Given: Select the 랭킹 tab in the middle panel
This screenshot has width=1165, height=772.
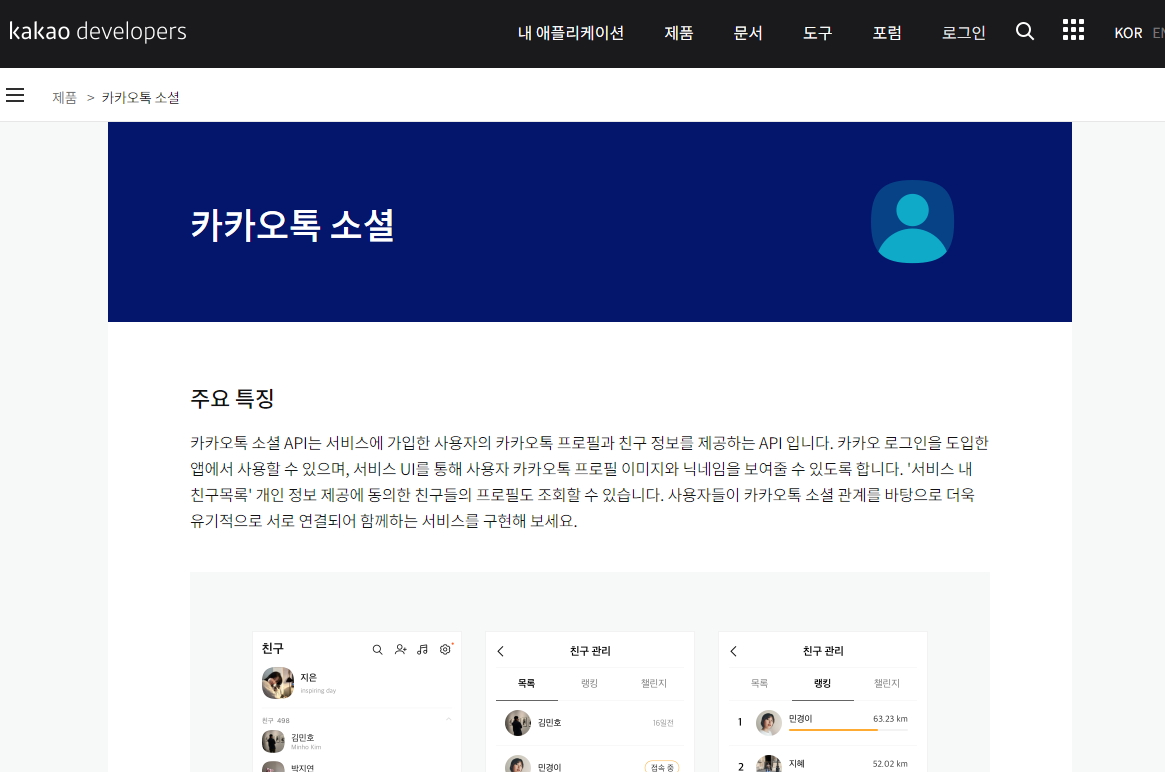Looking at the screenshot, I should [589, 684].
